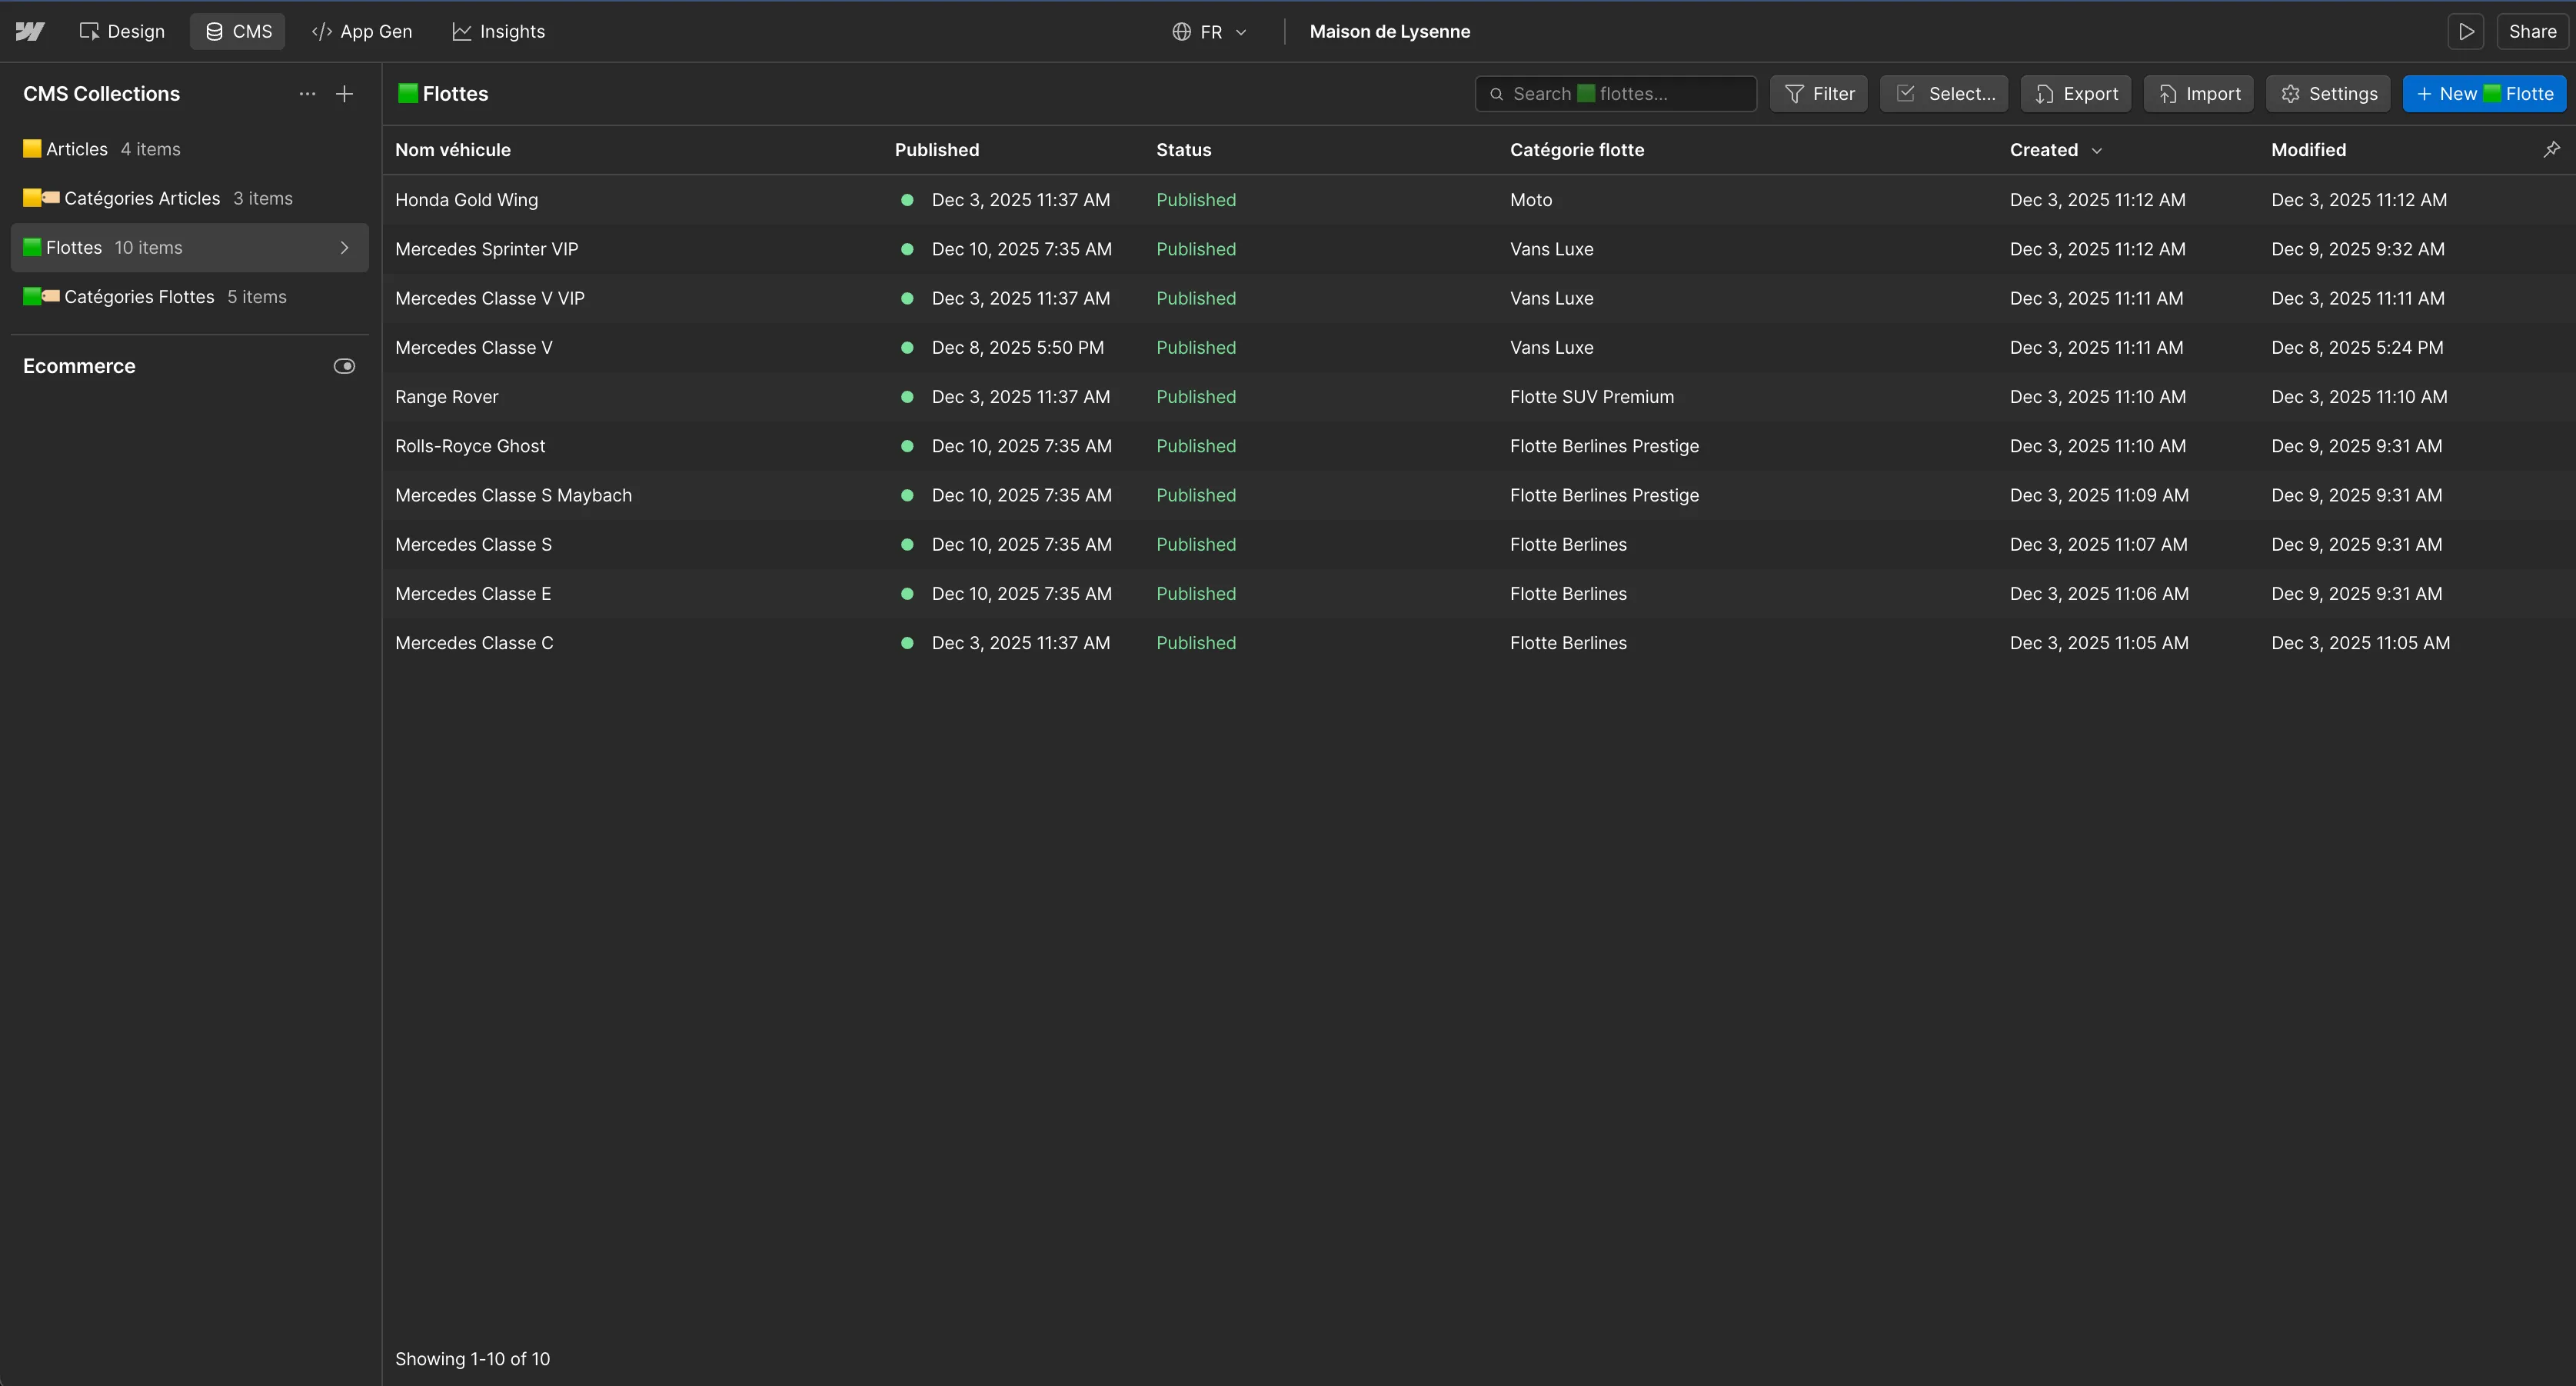Open the Filter tool
This screenshot has width=2576, height=1386.
click(1818, 94)
